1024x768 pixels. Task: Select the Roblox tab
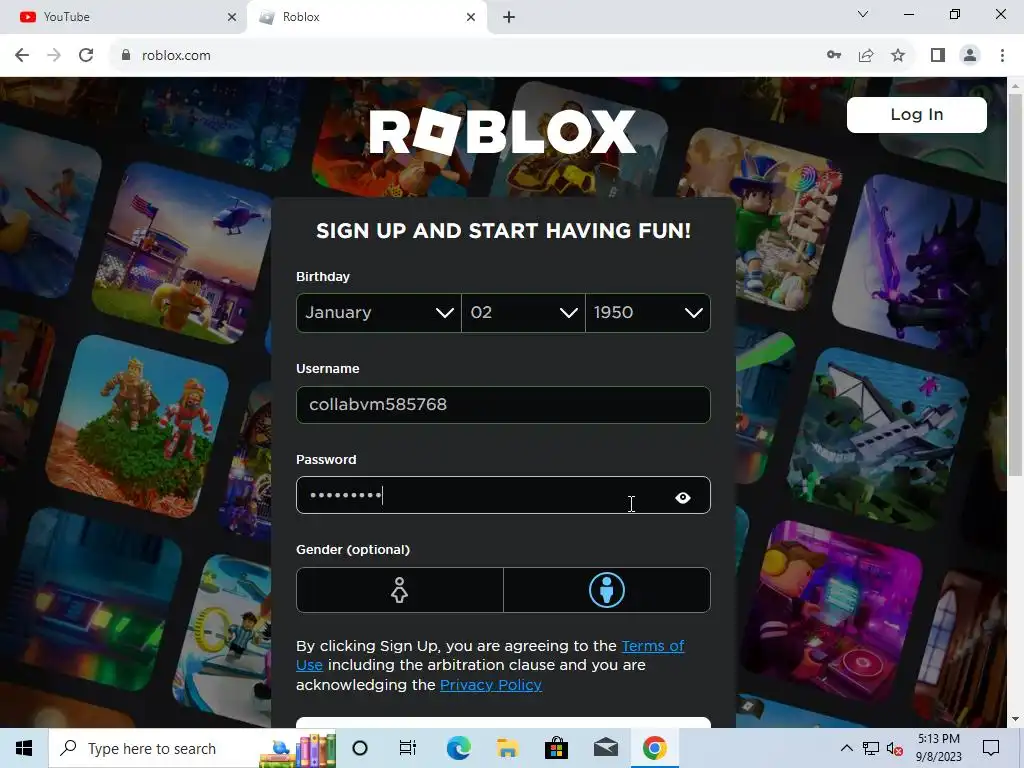[366, 17]
